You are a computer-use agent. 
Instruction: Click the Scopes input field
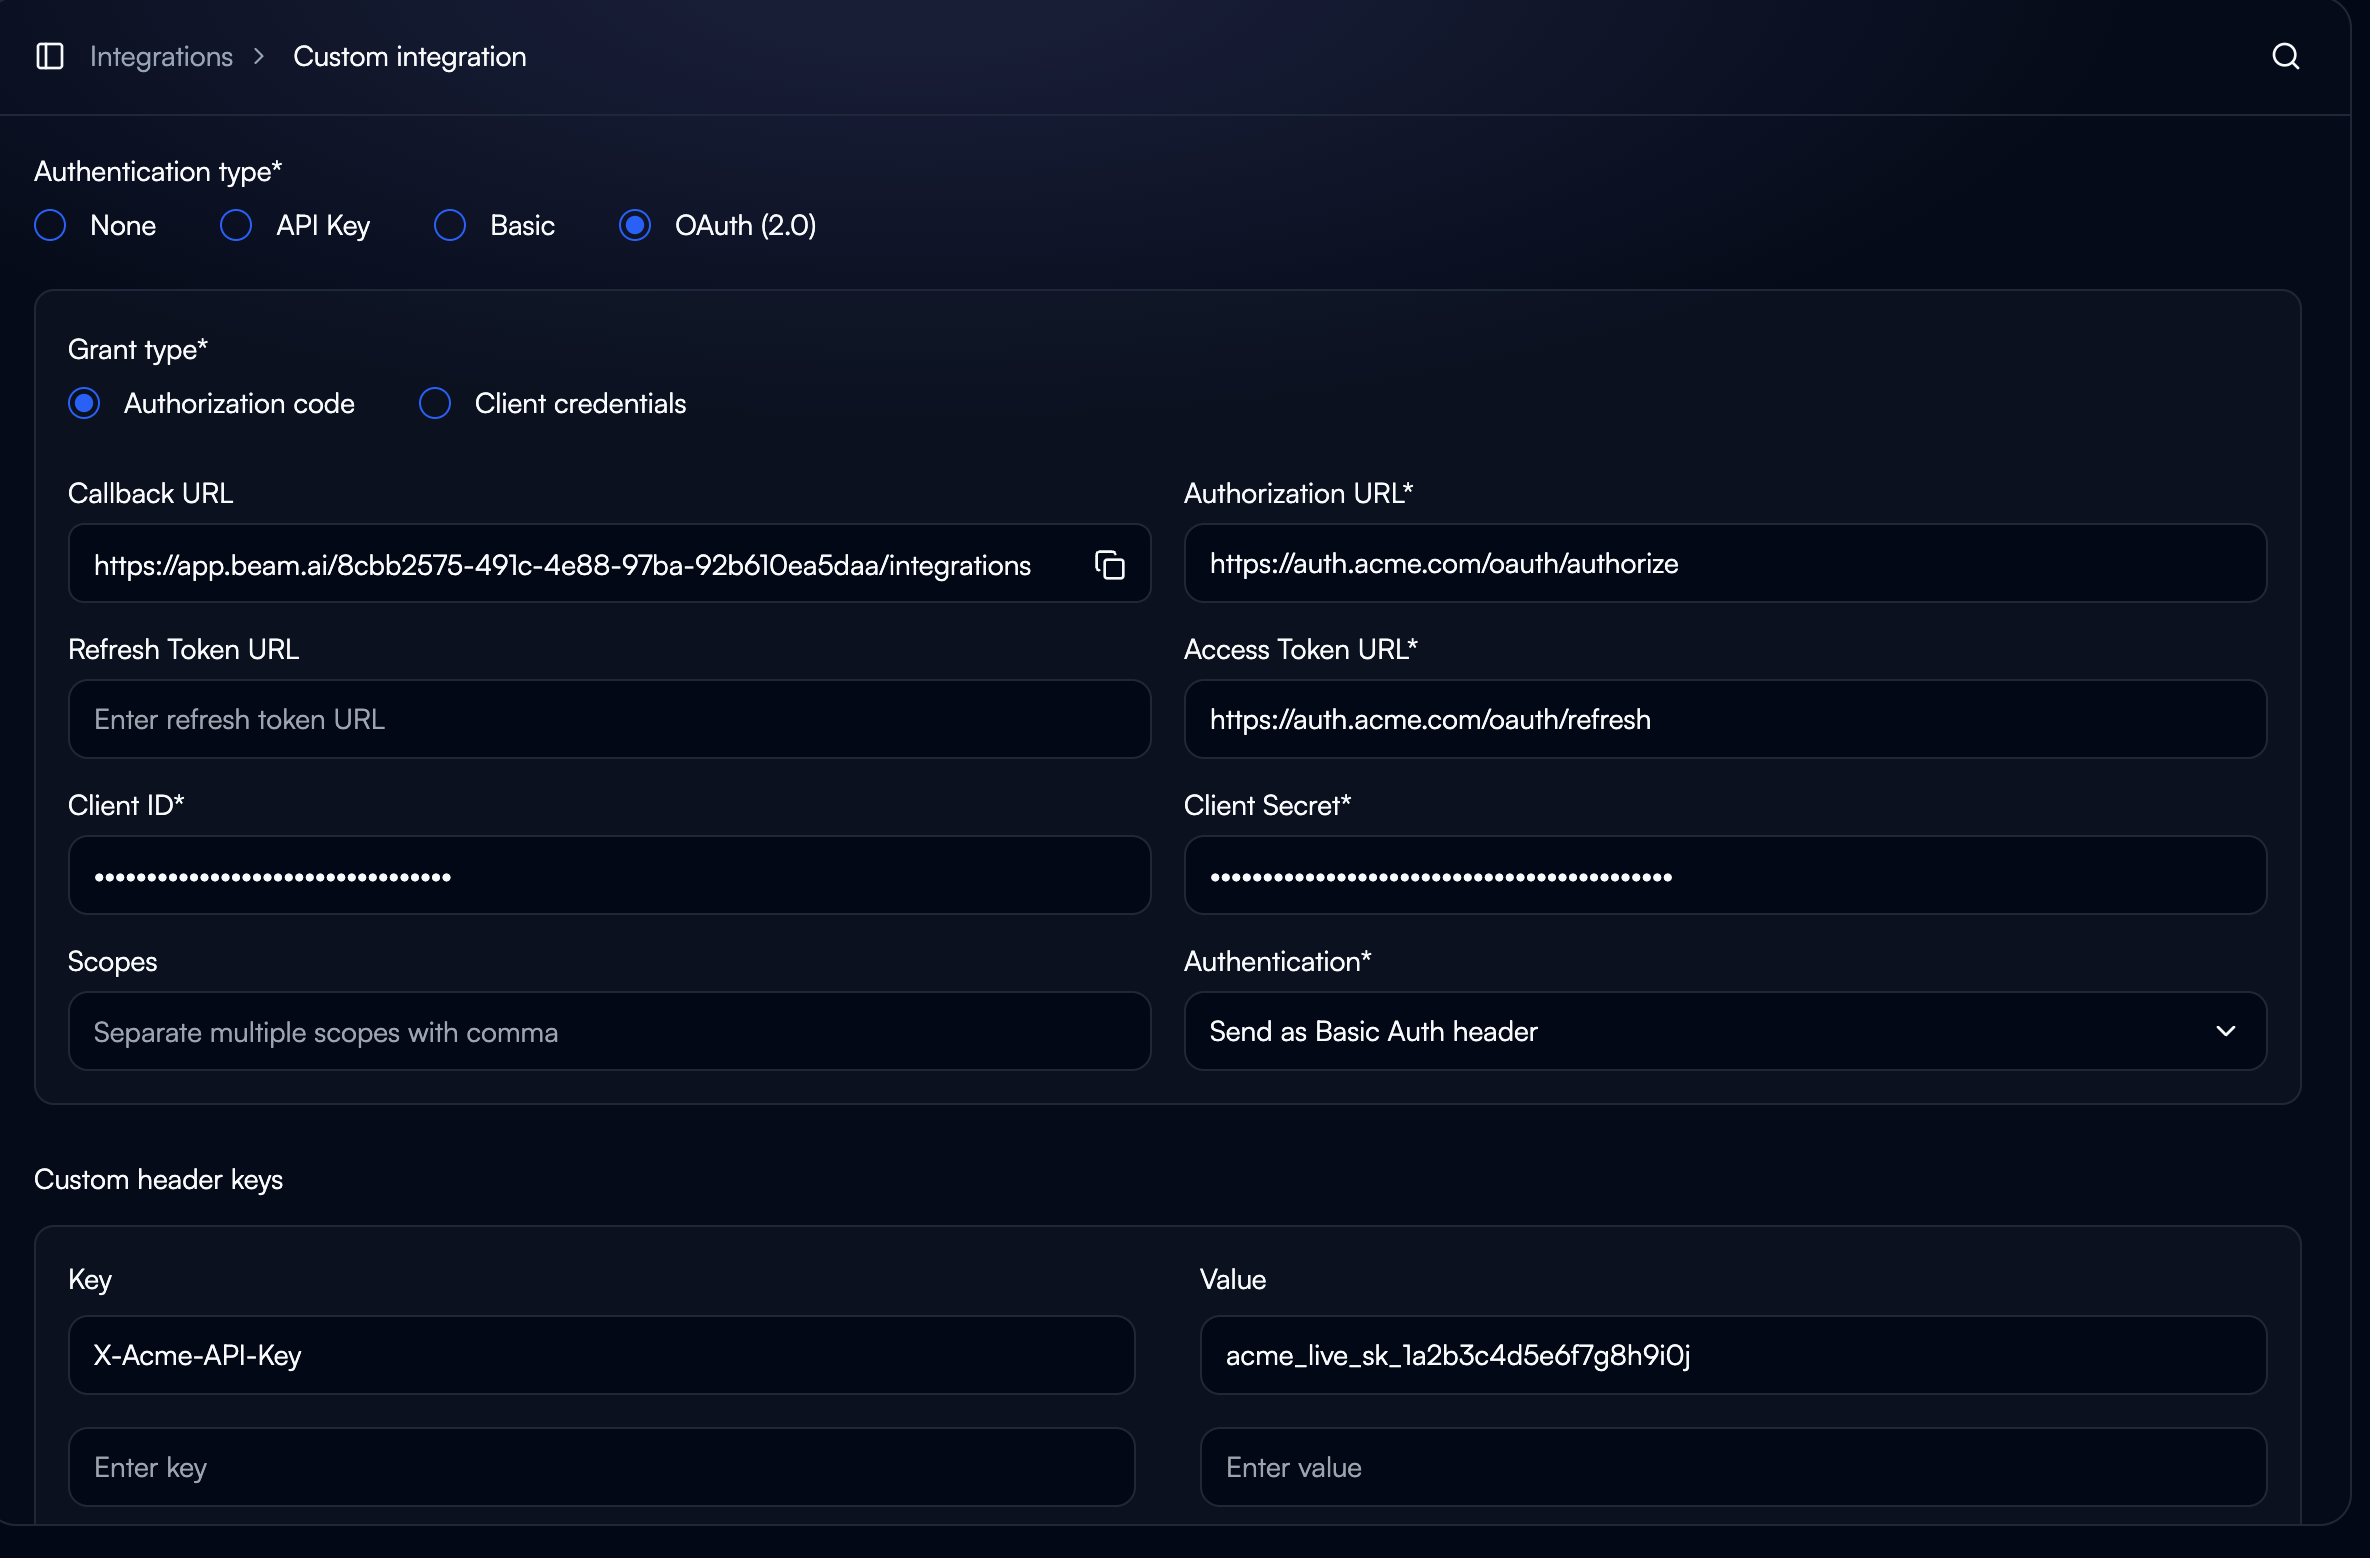coord(607,1031)
